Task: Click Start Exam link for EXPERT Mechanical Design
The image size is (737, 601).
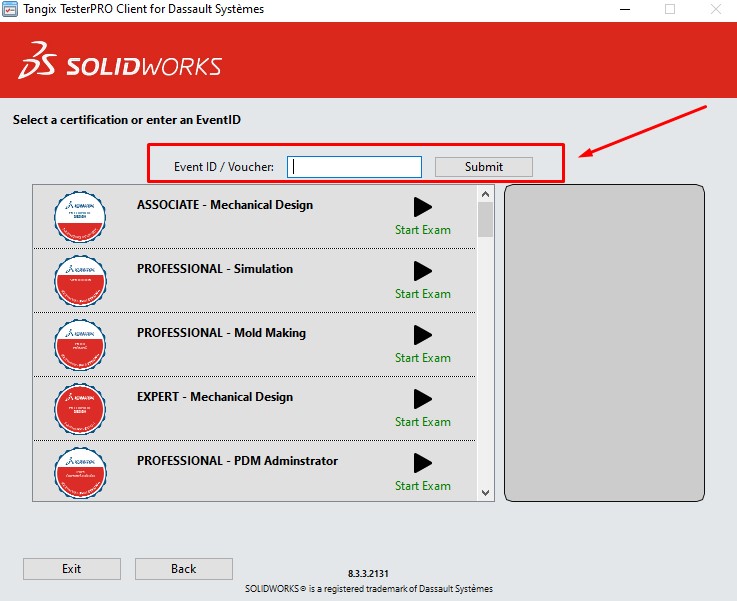Action: click(422, 422)
